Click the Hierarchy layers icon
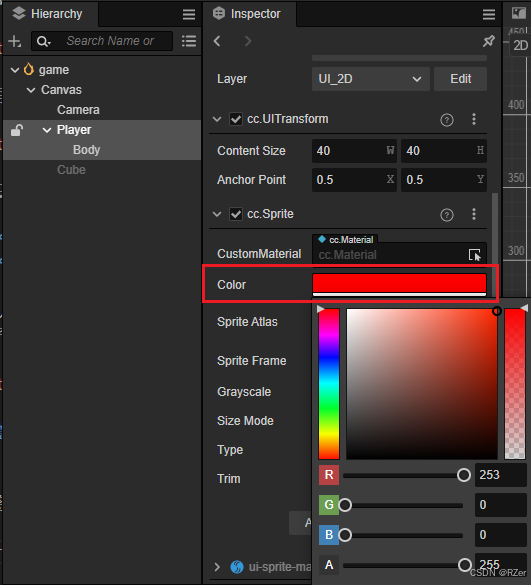This screenshot has width=531, height=585. point(19,13)
